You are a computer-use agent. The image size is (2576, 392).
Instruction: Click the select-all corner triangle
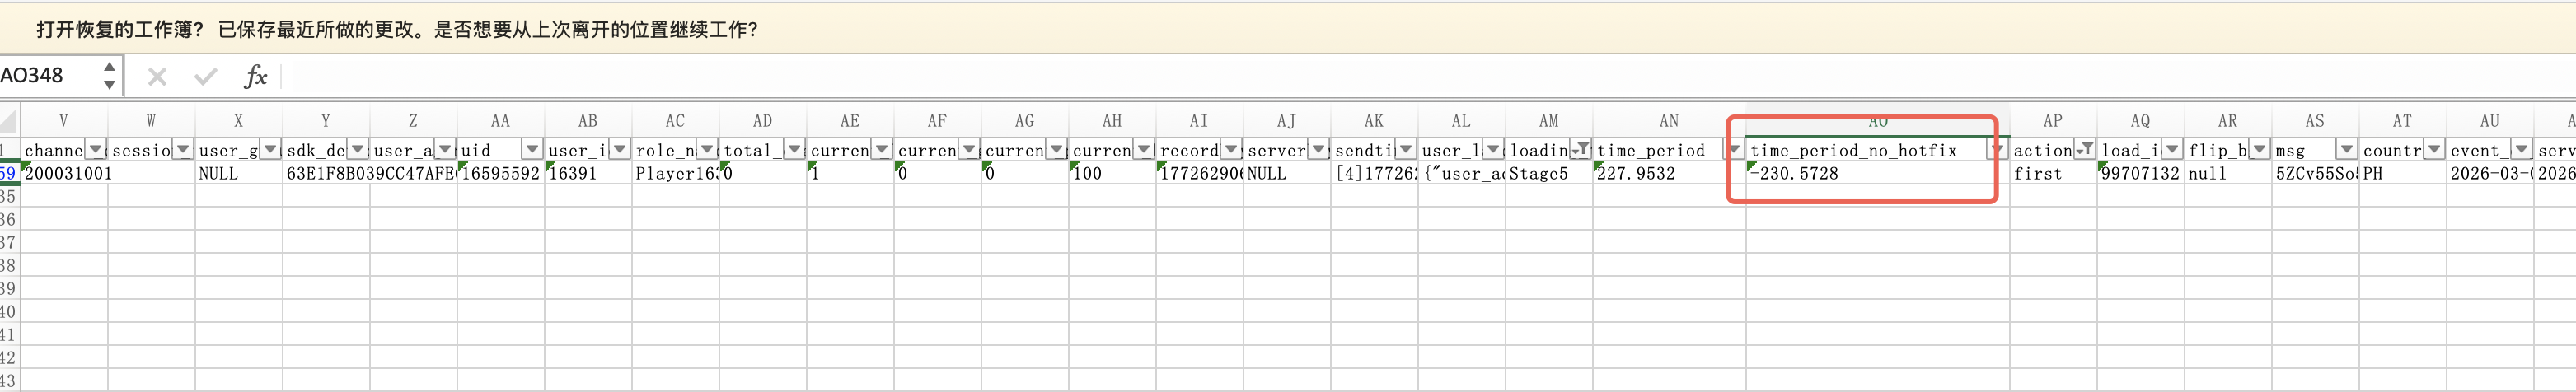(8, 122)
